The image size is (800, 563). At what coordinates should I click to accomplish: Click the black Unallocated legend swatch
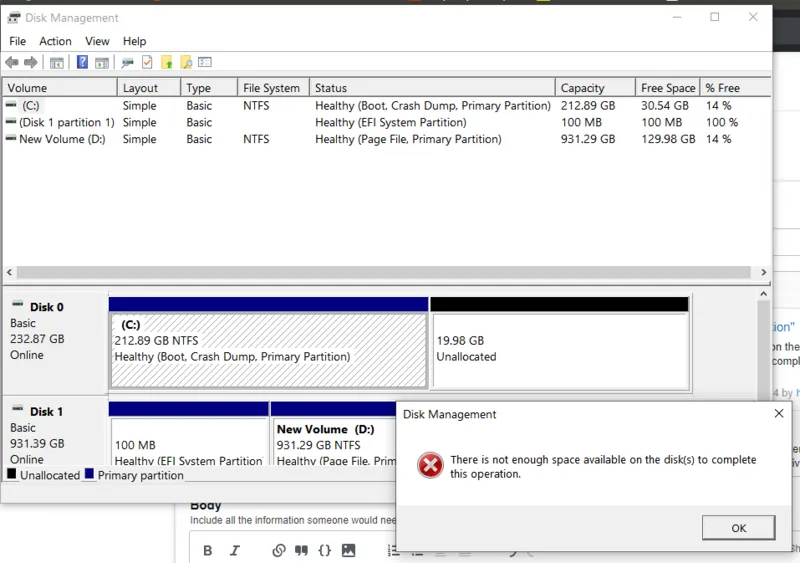pos(12,474)
